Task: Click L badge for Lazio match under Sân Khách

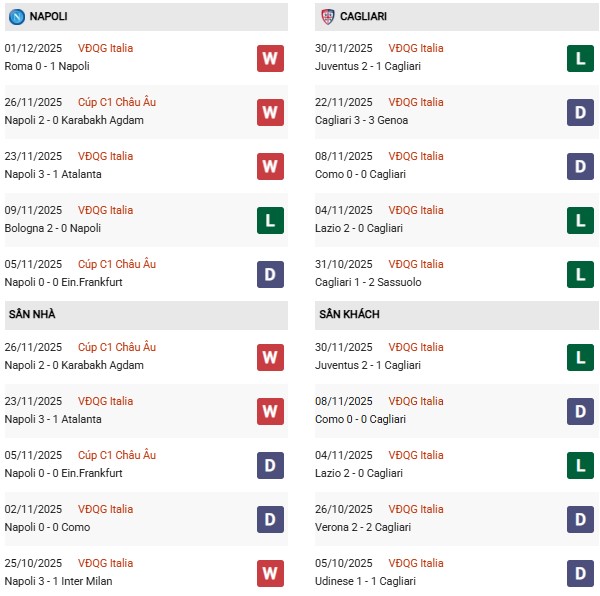Action: point(580,465)
